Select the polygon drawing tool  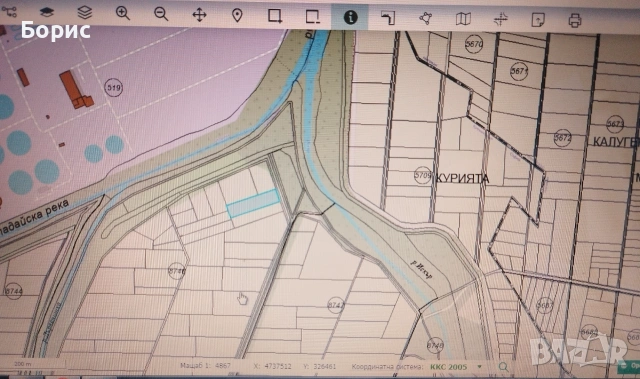(x=425, y=18)
